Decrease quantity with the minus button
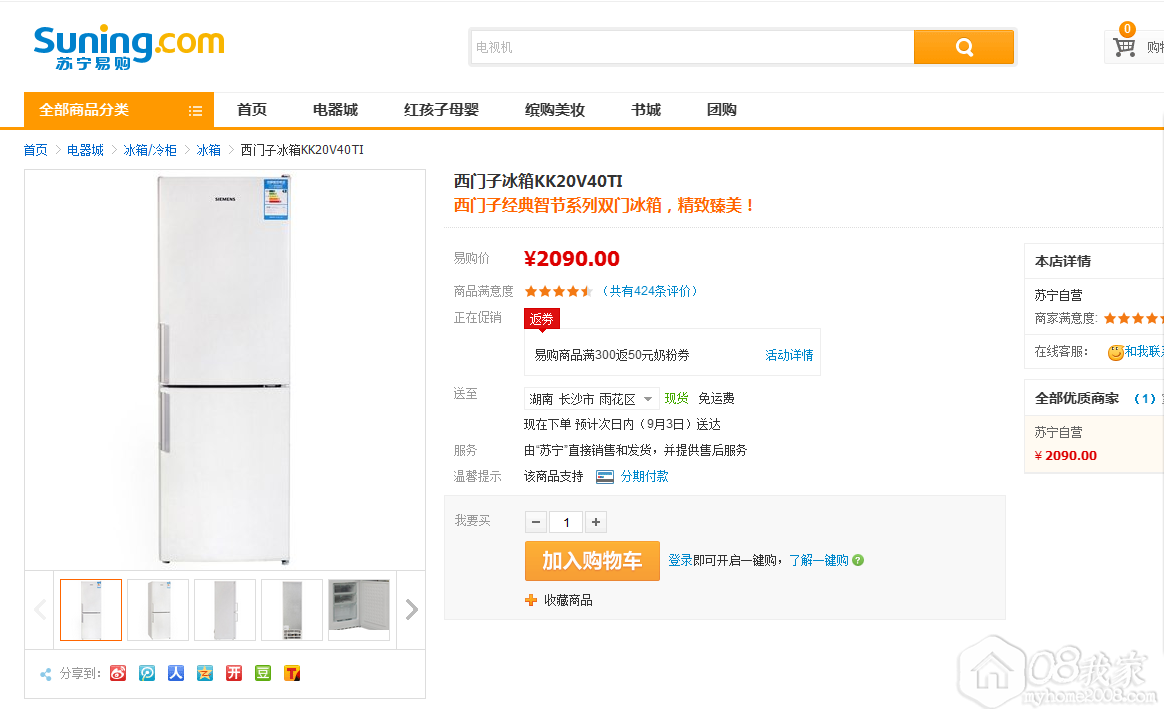Screen dimensions: 1164x714 click(x=536, y=522)
